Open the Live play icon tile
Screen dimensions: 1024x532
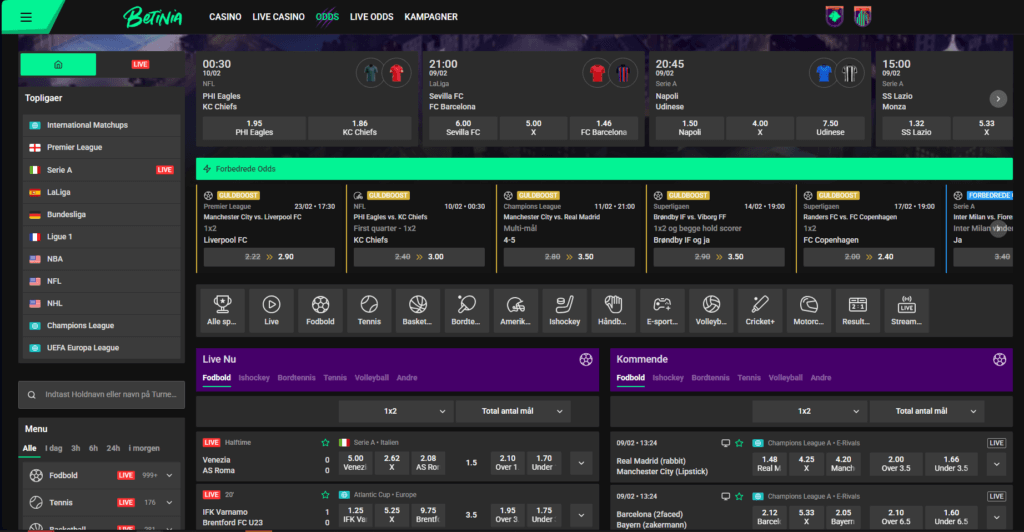(x=271, y=310)
